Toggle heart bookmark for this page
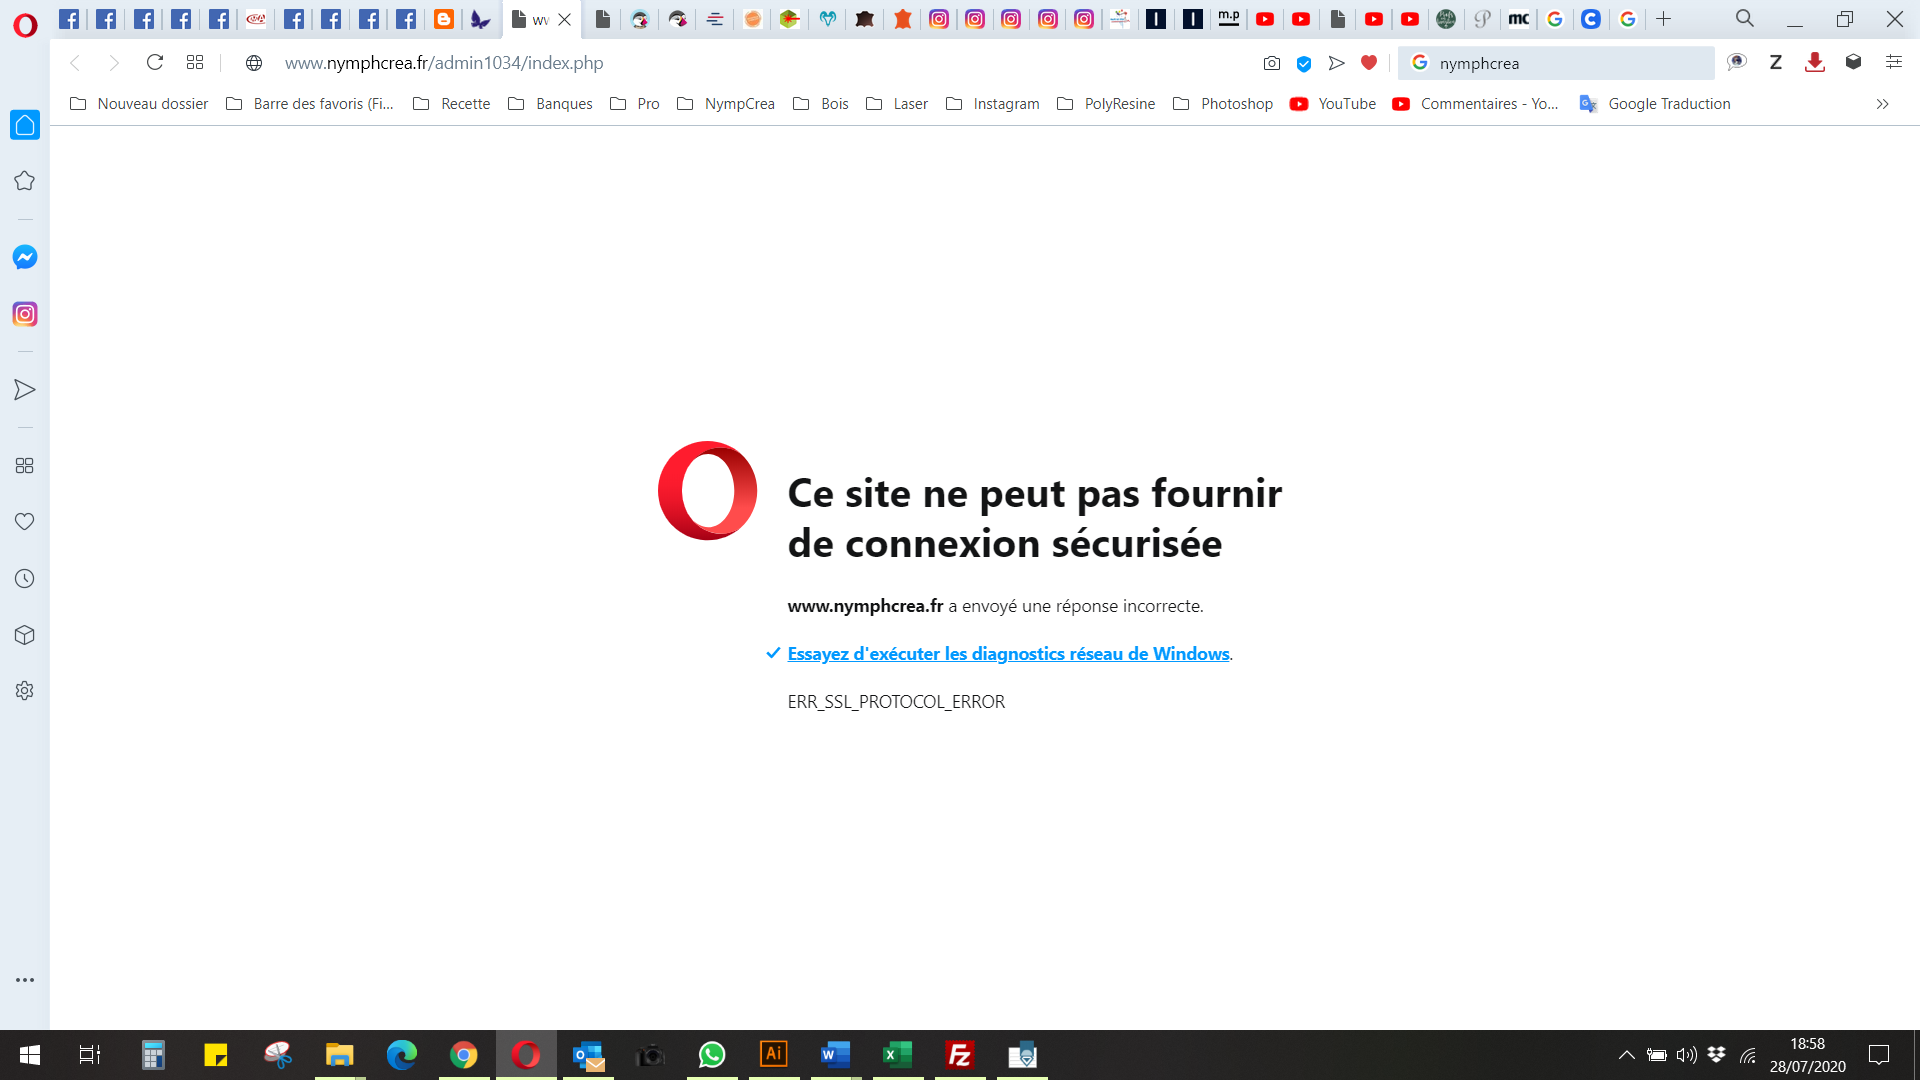1920x1080 pixels. coord(1369,63)
